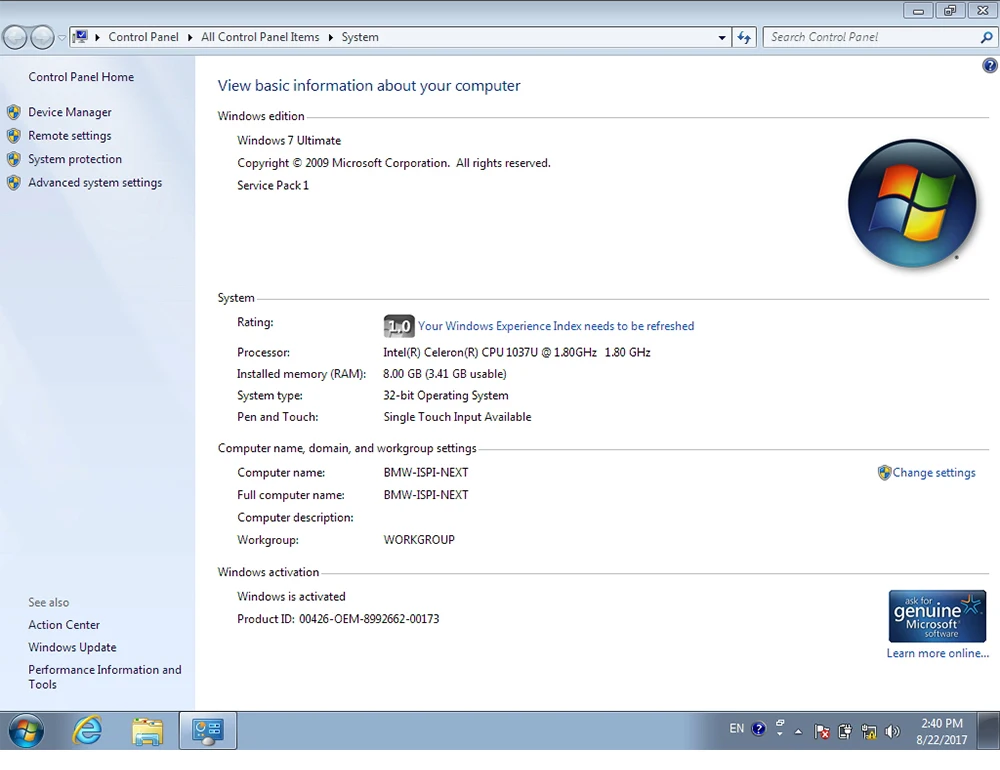Click power plug tray icon
1000x770 pixels.
tap(845, 732)
